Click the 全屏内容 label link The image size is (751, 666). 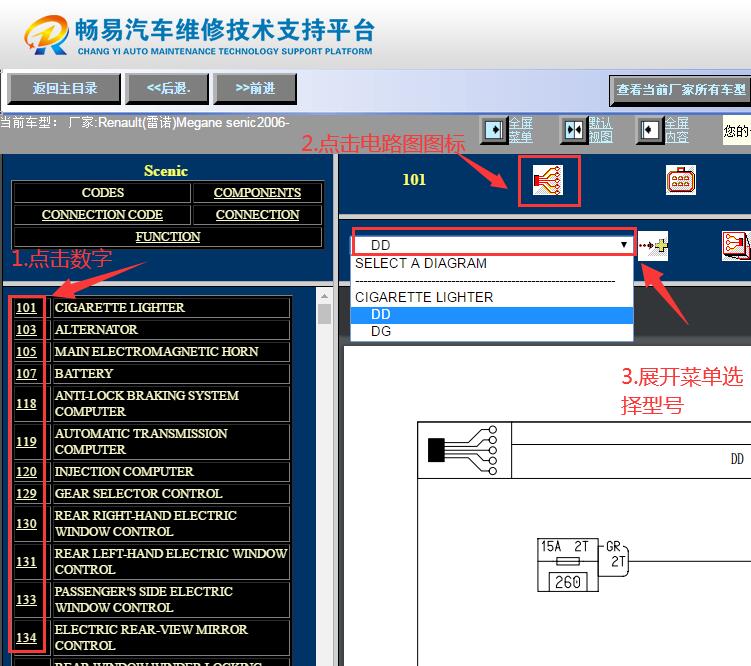676,130
